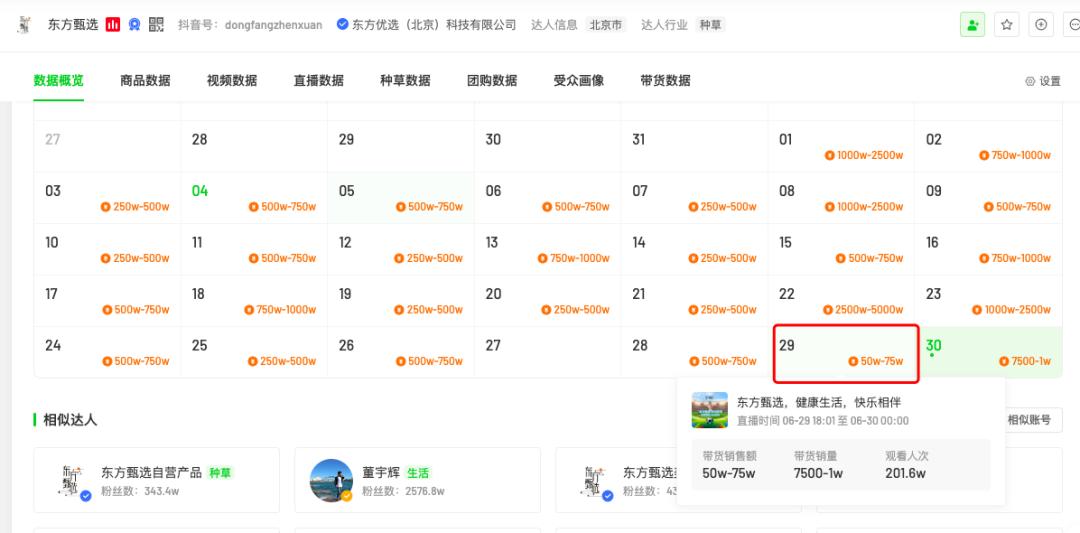
Task: Select calendar day 29 with 50w-75w sales
Action: (846, 354)
